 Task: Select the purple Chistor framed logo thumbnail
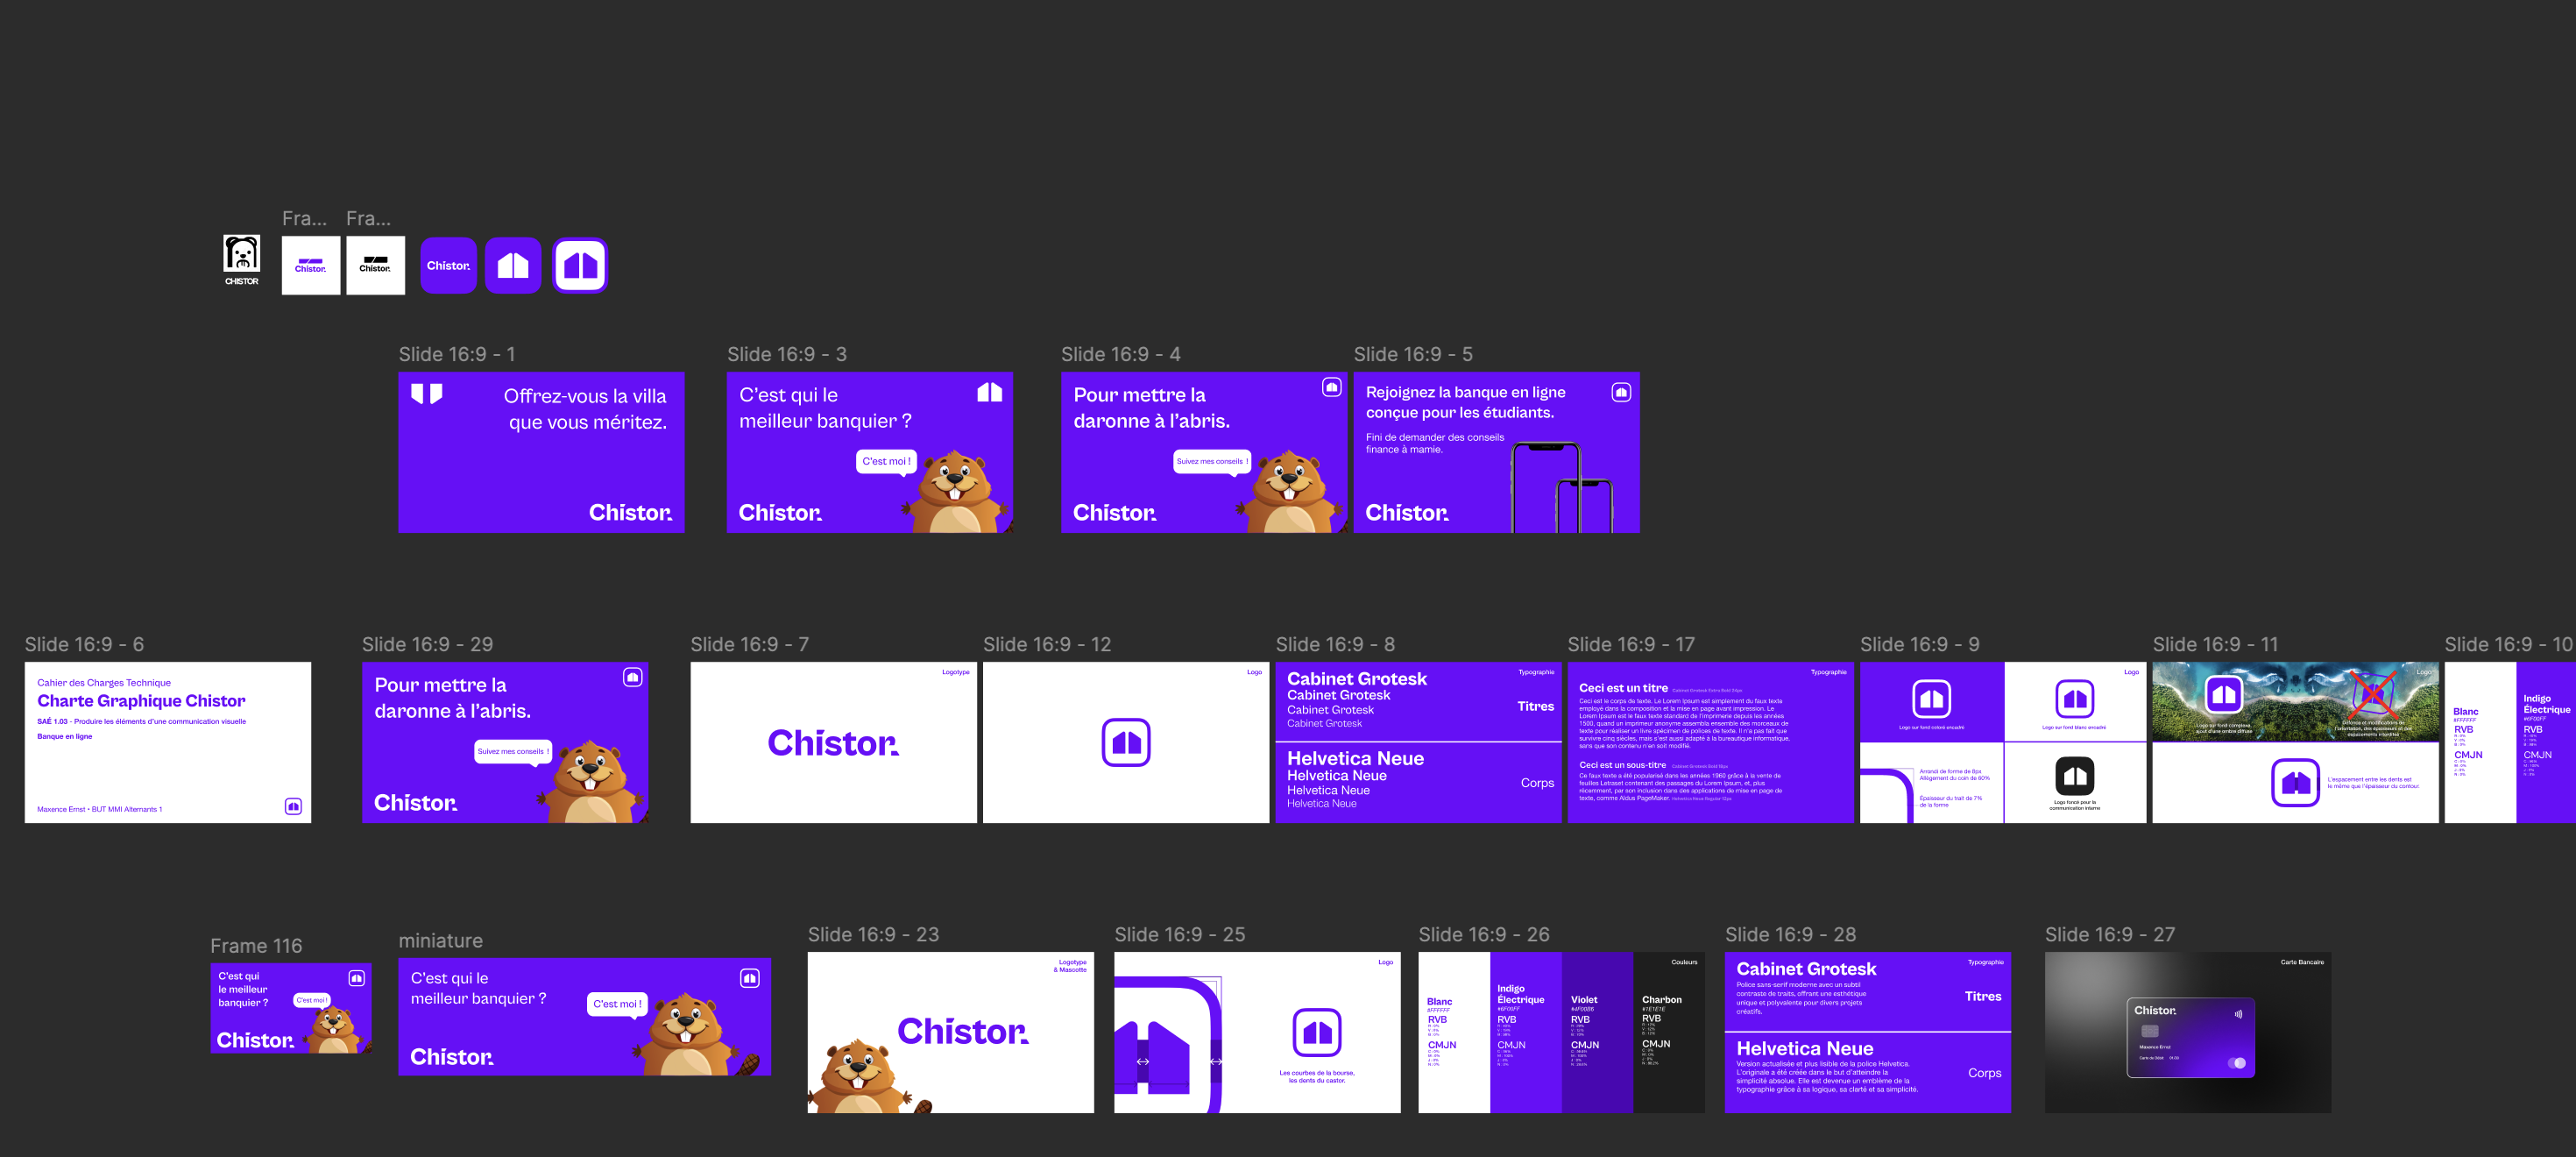click(x=310, y=265)
